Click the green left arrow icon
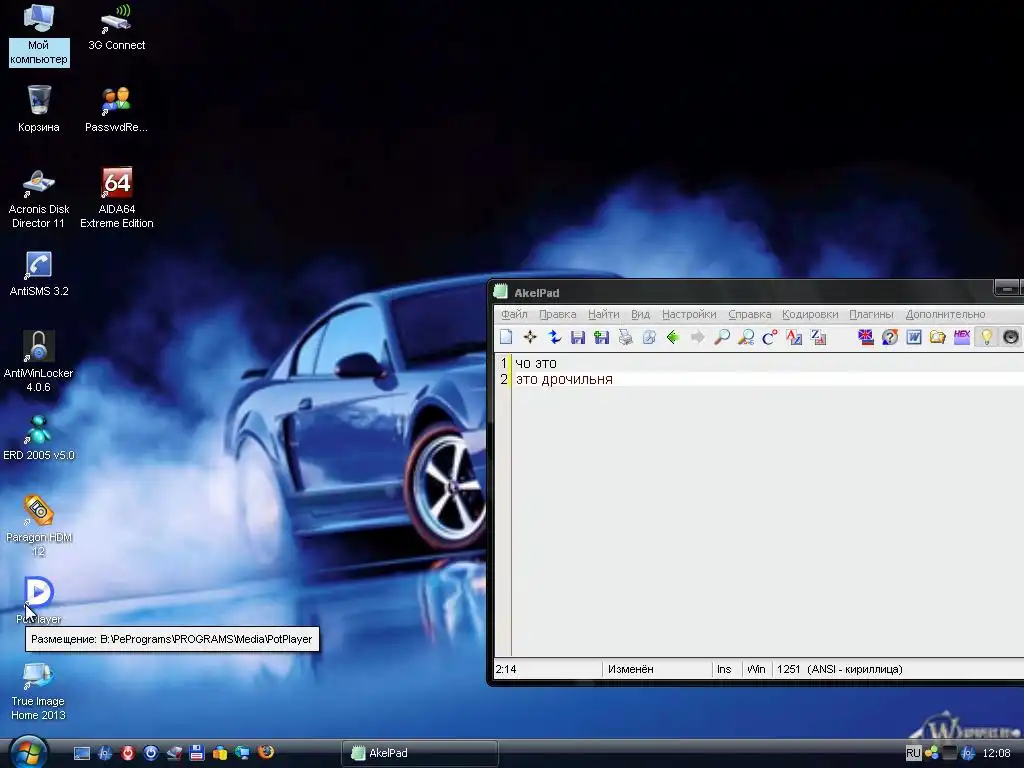Image resolution: width=1024 pixels, height=768 pixels. click(673, 337)
